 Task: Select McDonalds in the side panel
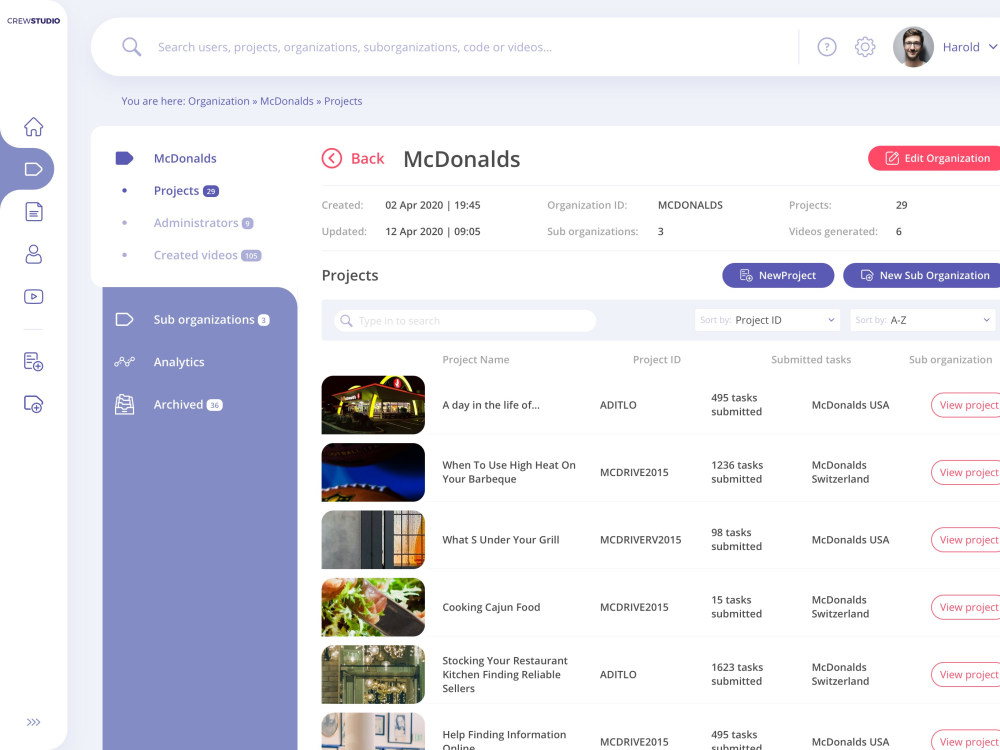pyautogui.click(x=185, y=158)
